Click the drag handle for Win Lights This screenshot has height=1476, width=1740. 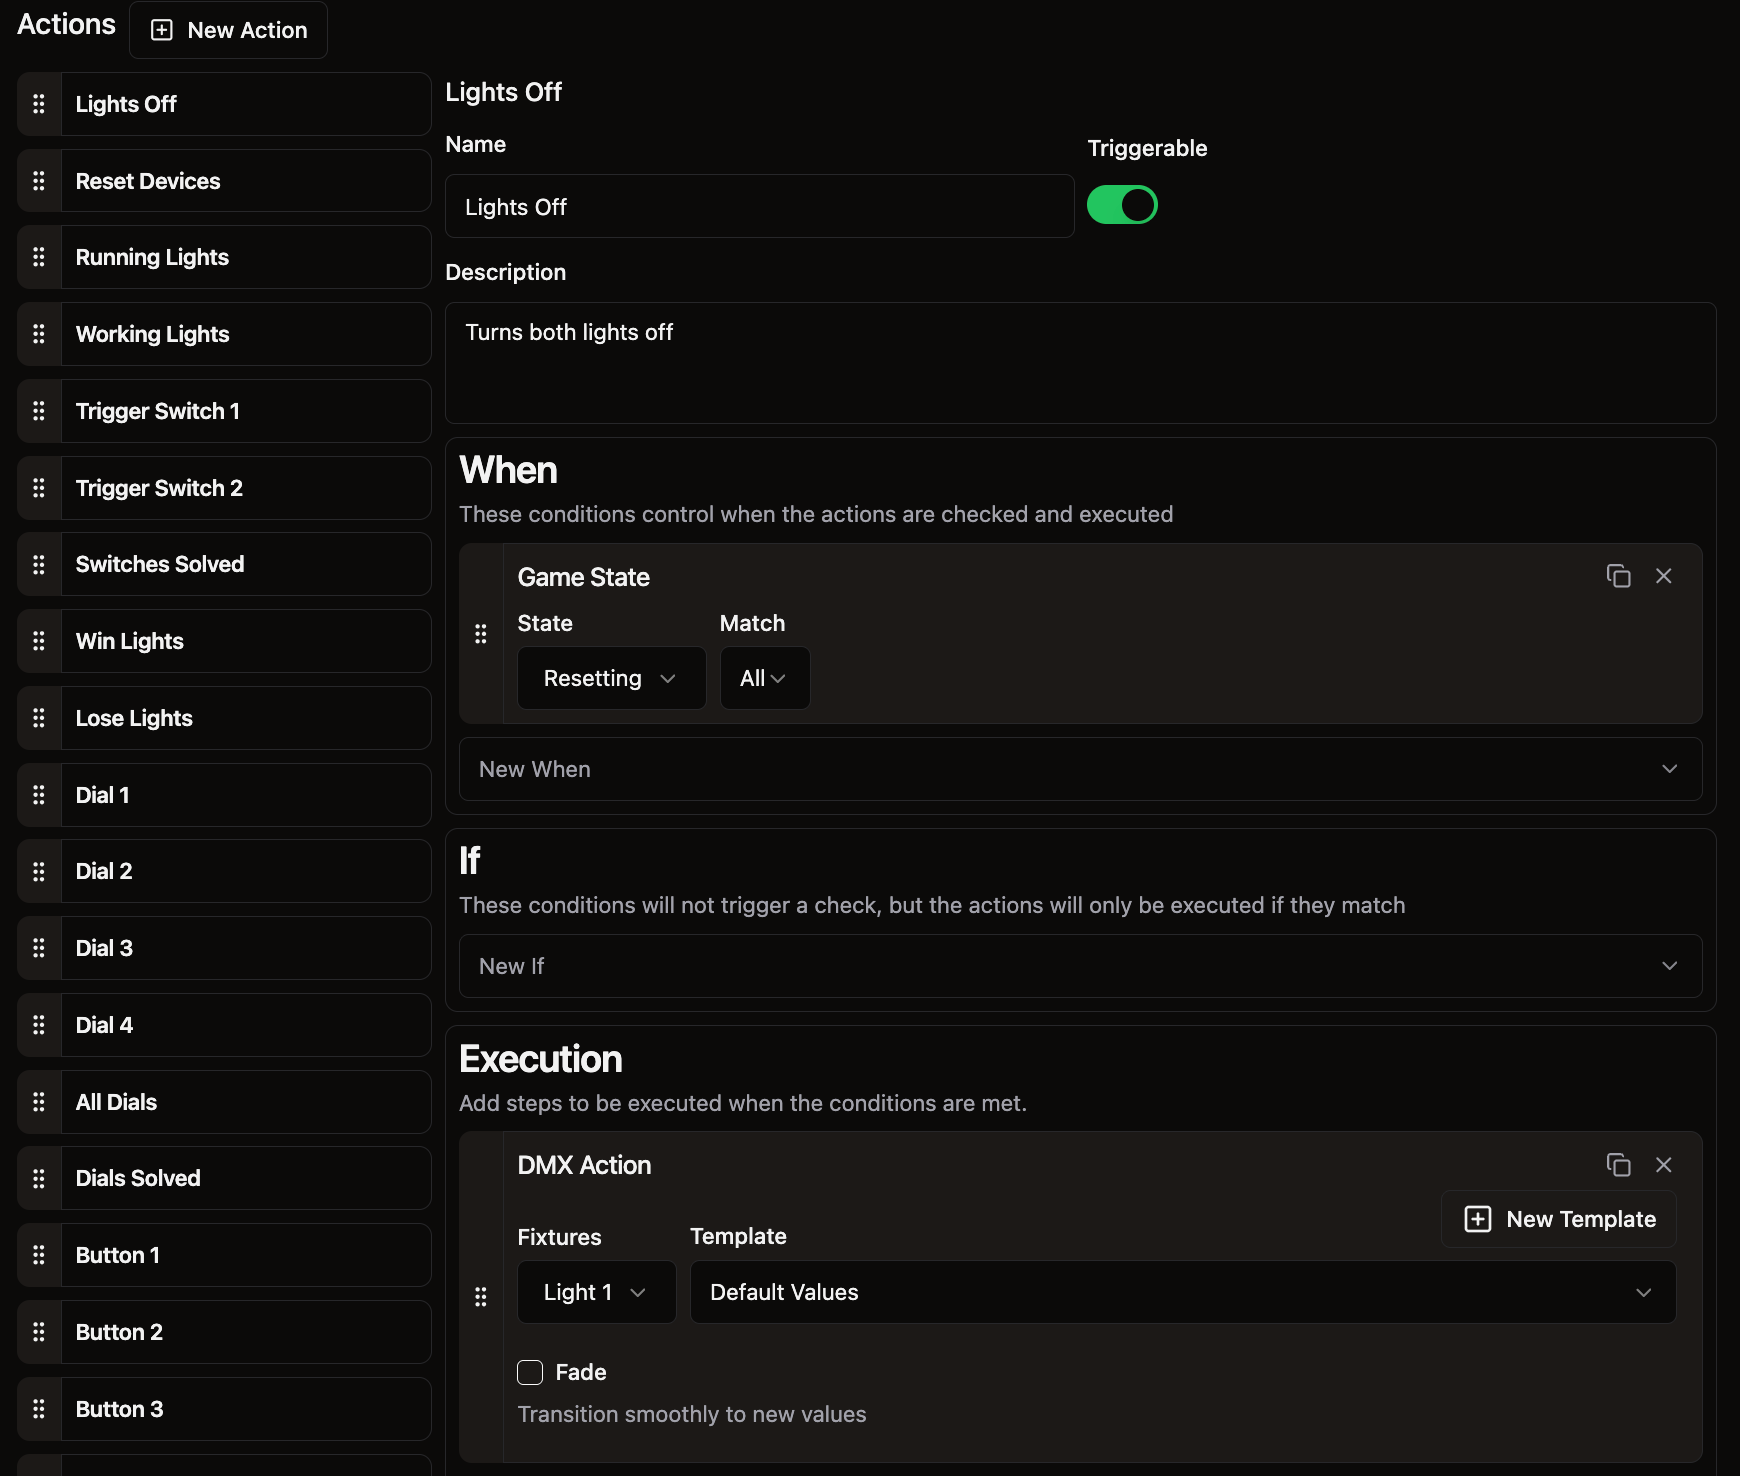39,641
